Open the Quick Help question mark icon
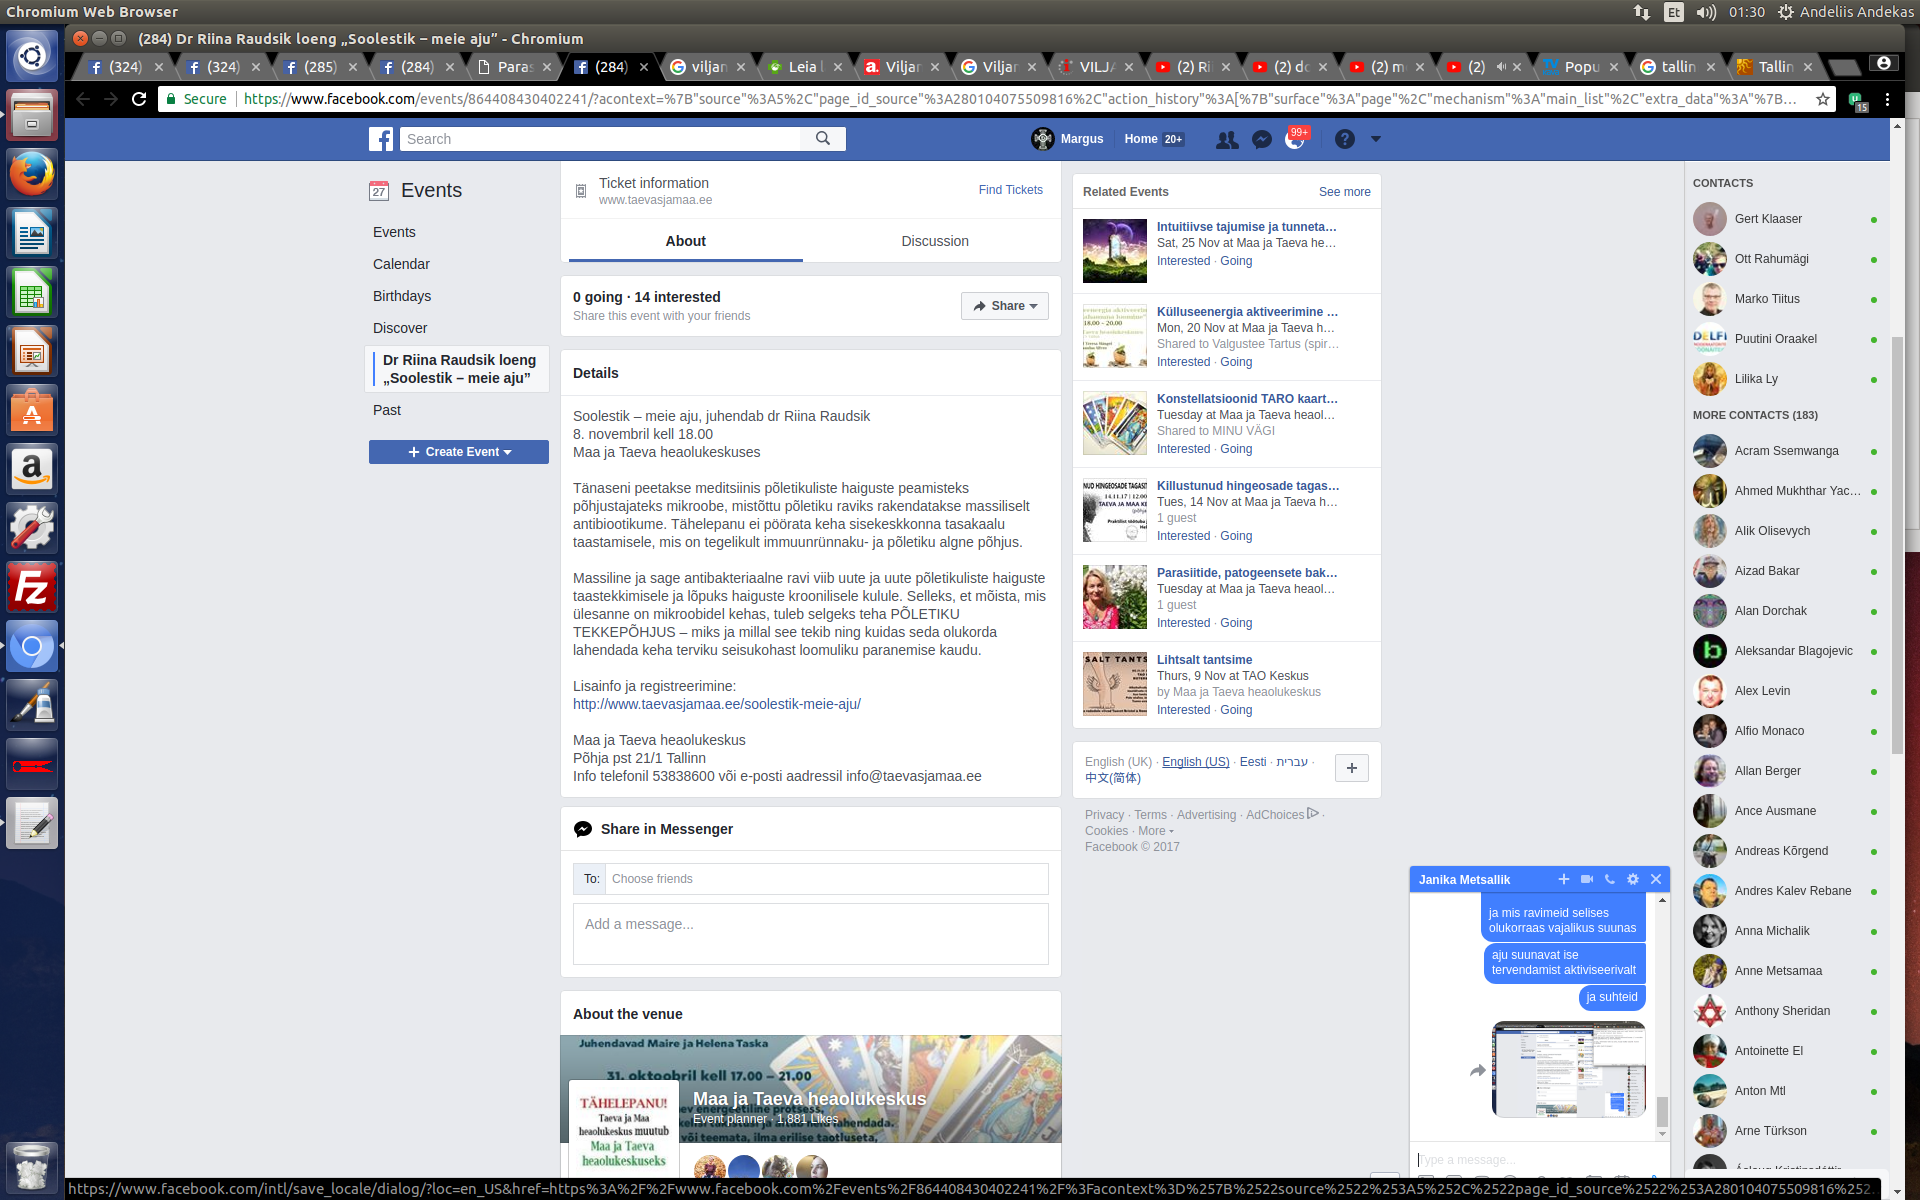The width and height of the screenshot is (1920, 1200). [x=1345, y=139]
